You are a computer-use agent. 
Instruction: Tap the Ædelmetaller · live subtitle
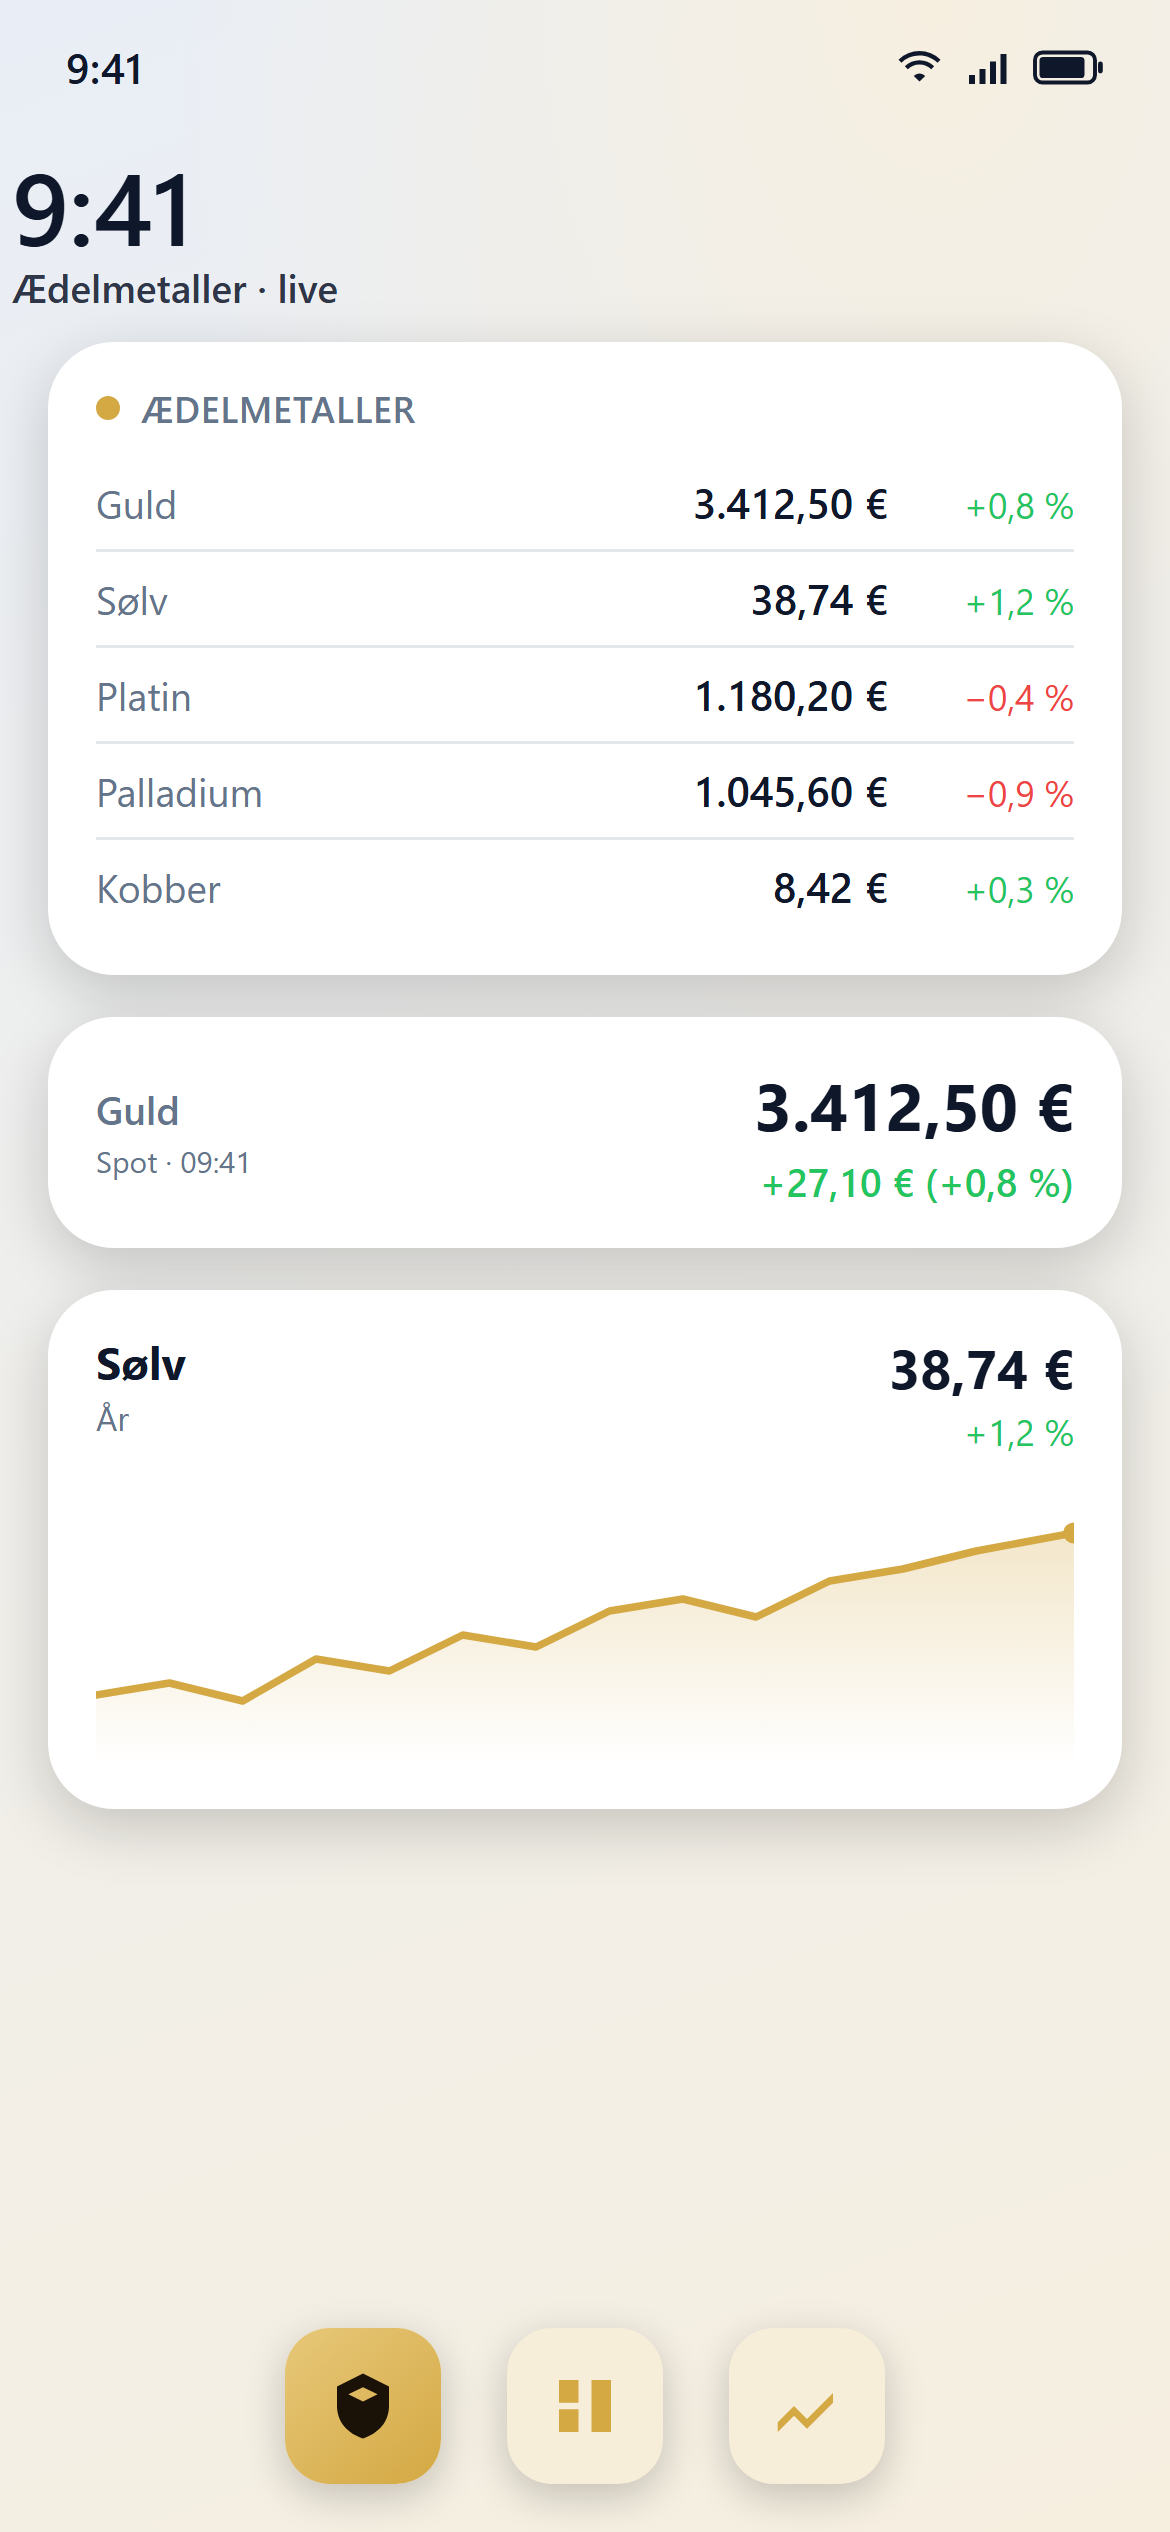[x=175, y=290]
